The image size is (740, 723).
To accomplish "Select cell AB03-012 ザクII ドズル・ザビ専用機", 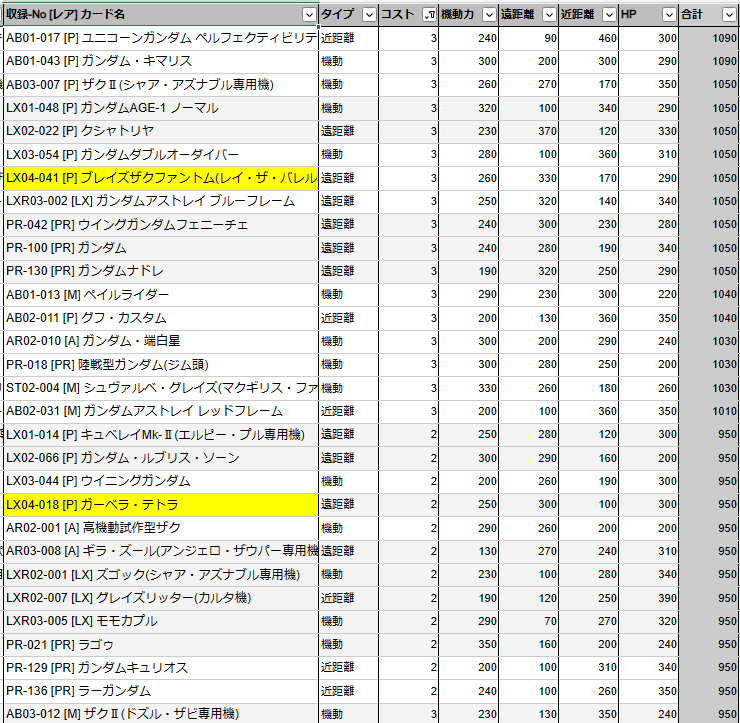I will click(160, 714).
